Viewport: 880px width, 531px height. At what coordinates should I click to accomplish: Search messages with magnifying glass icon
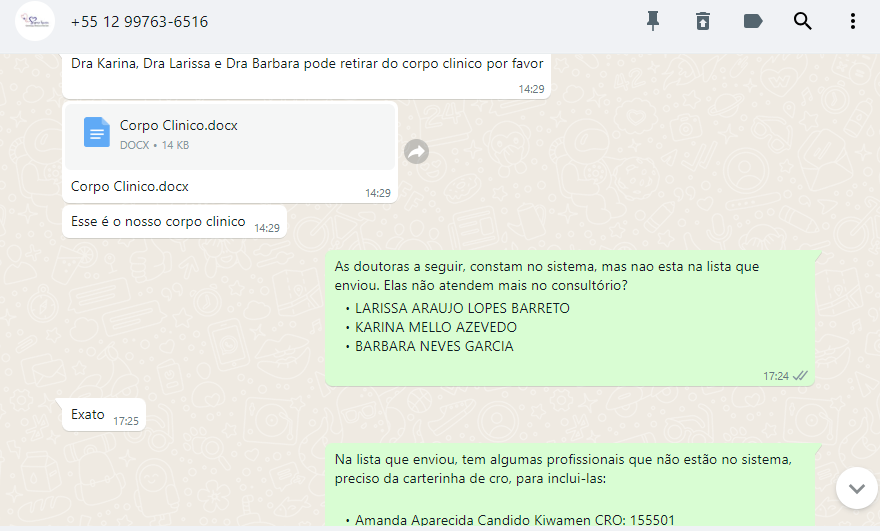[803, 21]
